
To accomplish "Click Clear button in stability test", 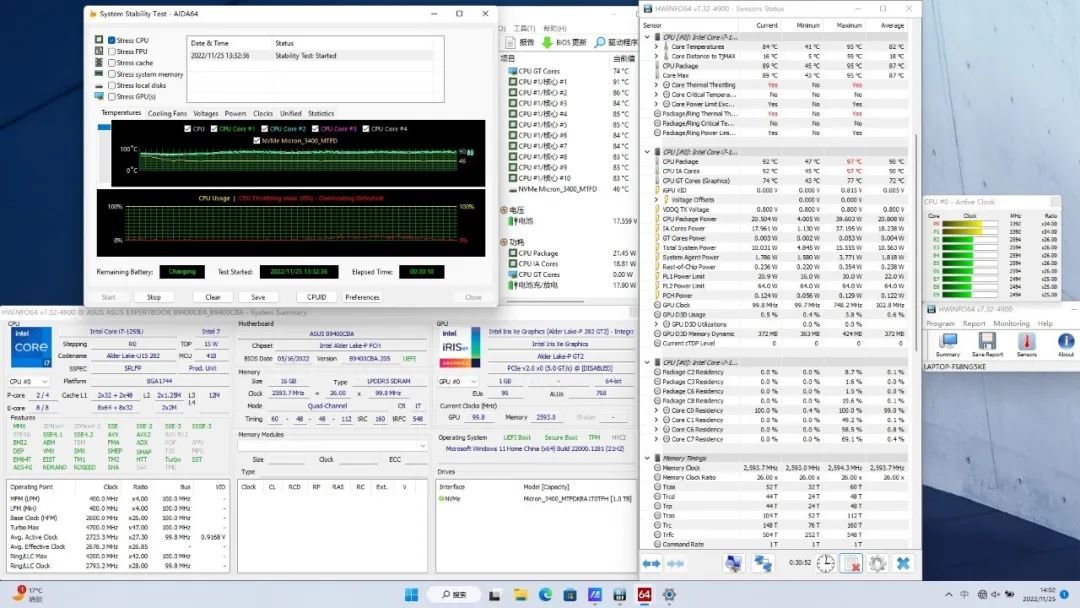I will coord(213,297).
